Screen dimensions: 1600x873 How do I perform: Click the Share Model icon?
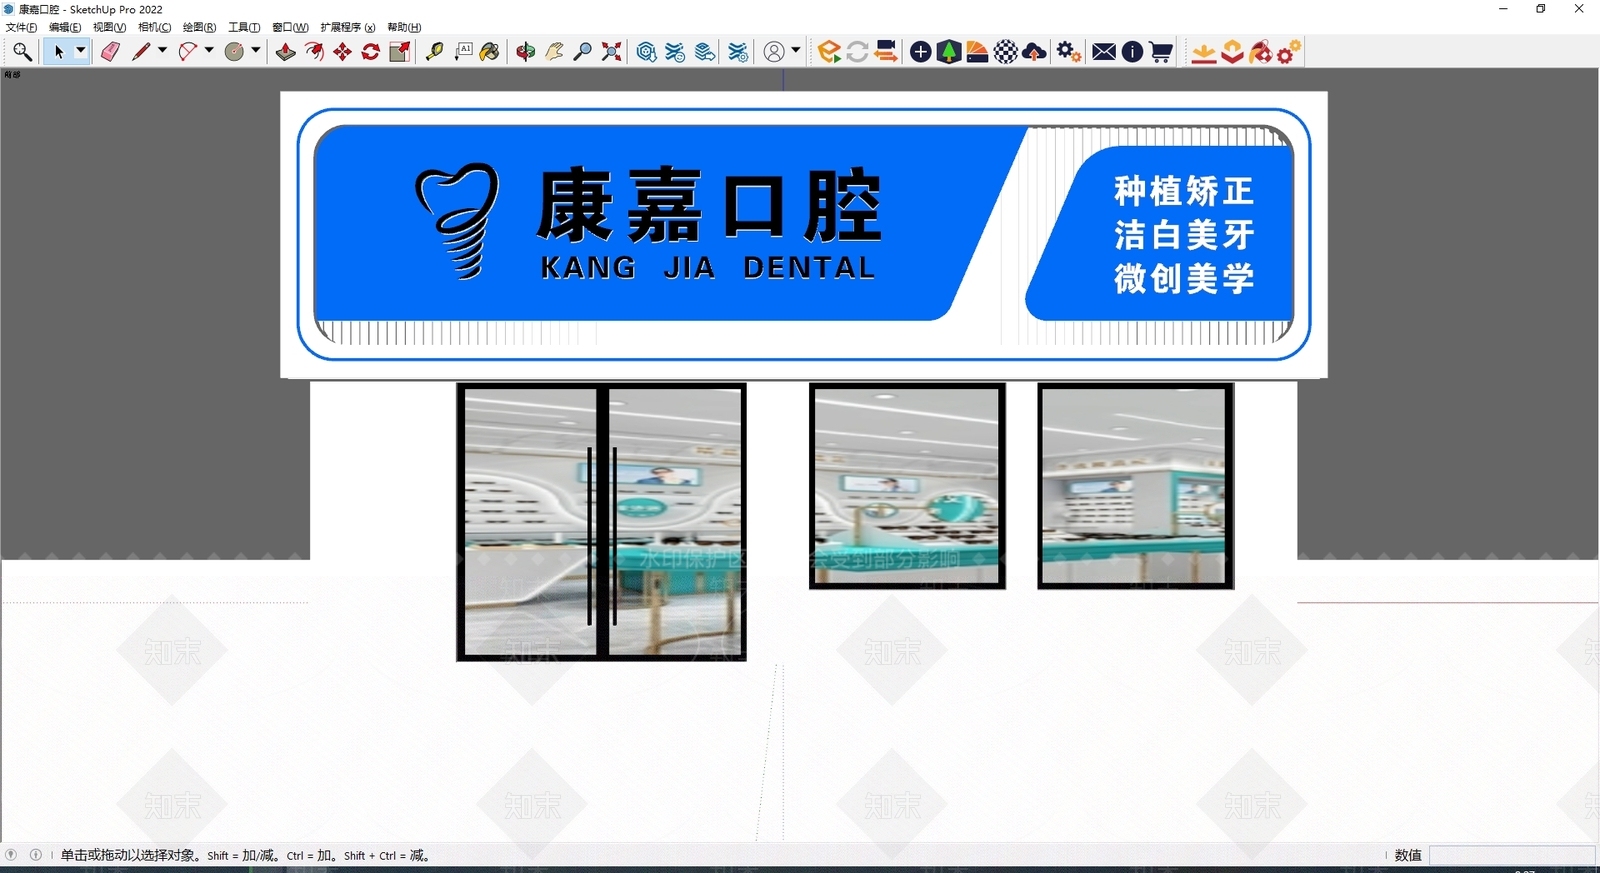tap(676, 52)
